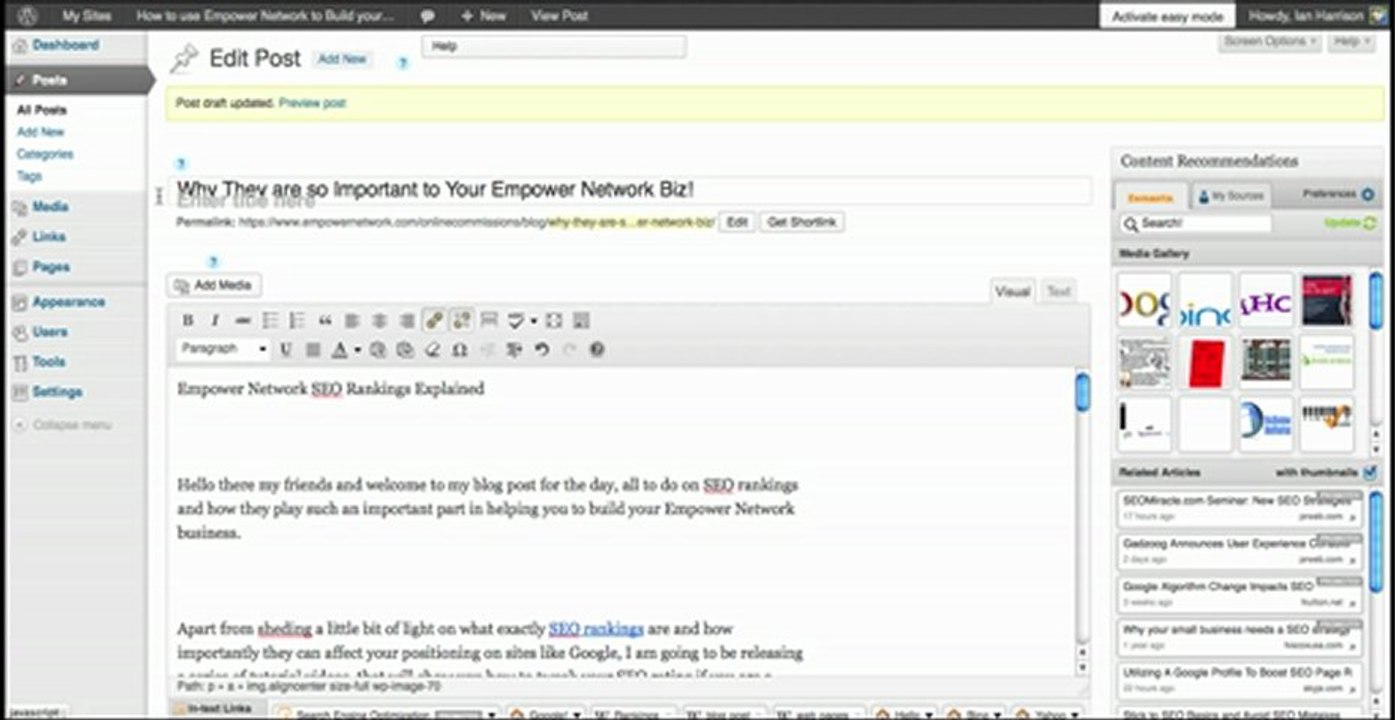Click the Get Shortlink button
Image resolution: width=1395 pixels, height=720 pixels.
point(802,222)
